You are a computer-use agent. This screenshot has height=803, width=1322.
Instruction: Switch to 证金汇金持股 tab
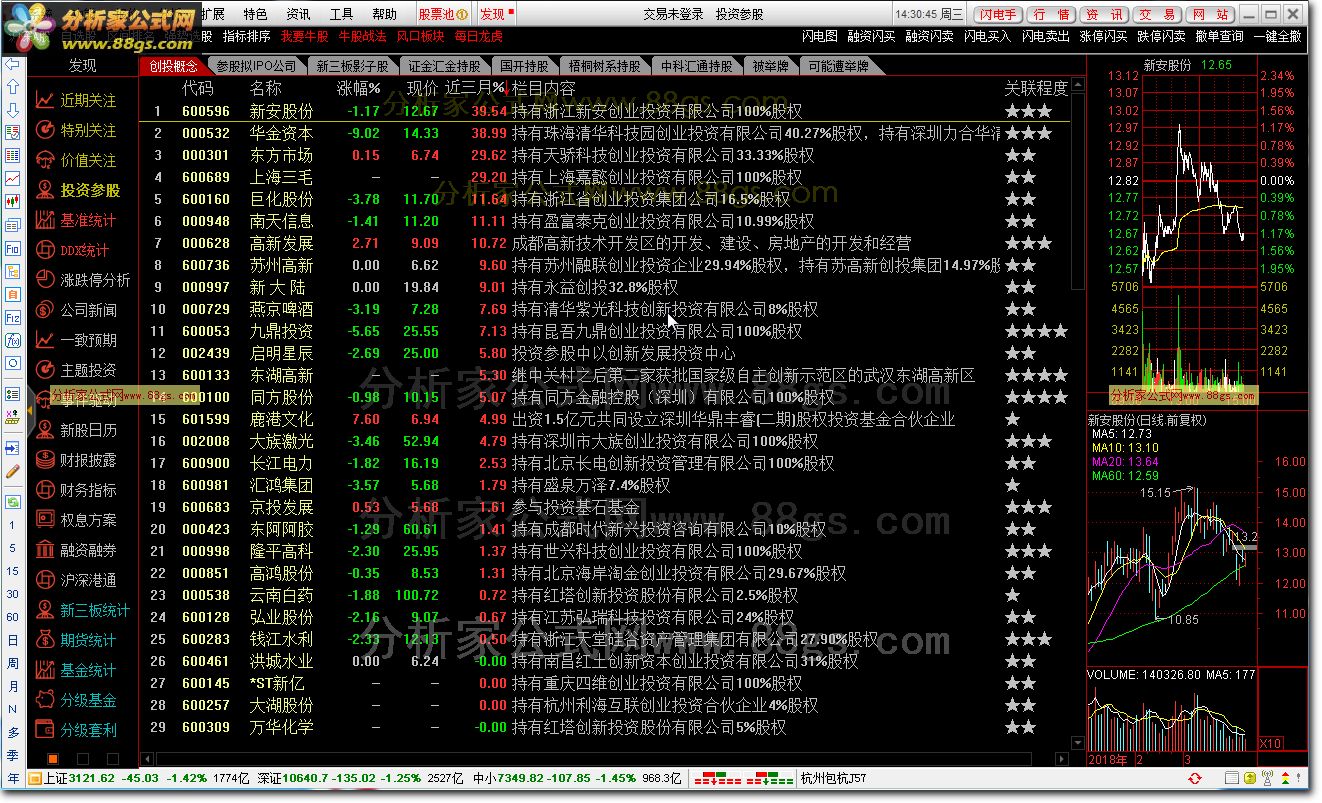click(x=443, y=66)
